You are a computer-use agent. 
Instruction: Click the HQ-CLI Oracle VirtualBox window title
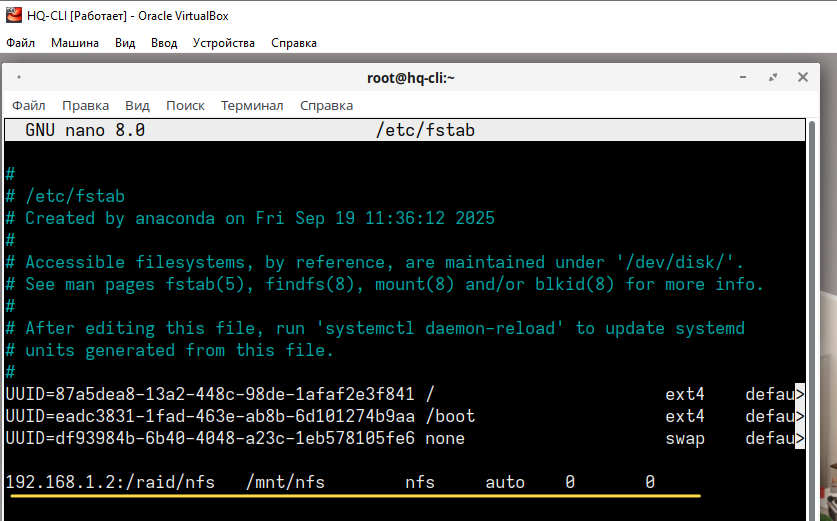[128, 15]
